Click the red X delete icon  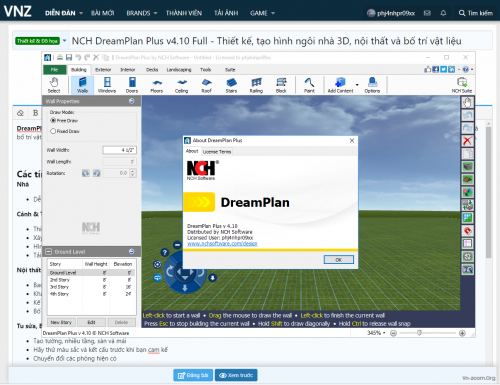[467, 141]
